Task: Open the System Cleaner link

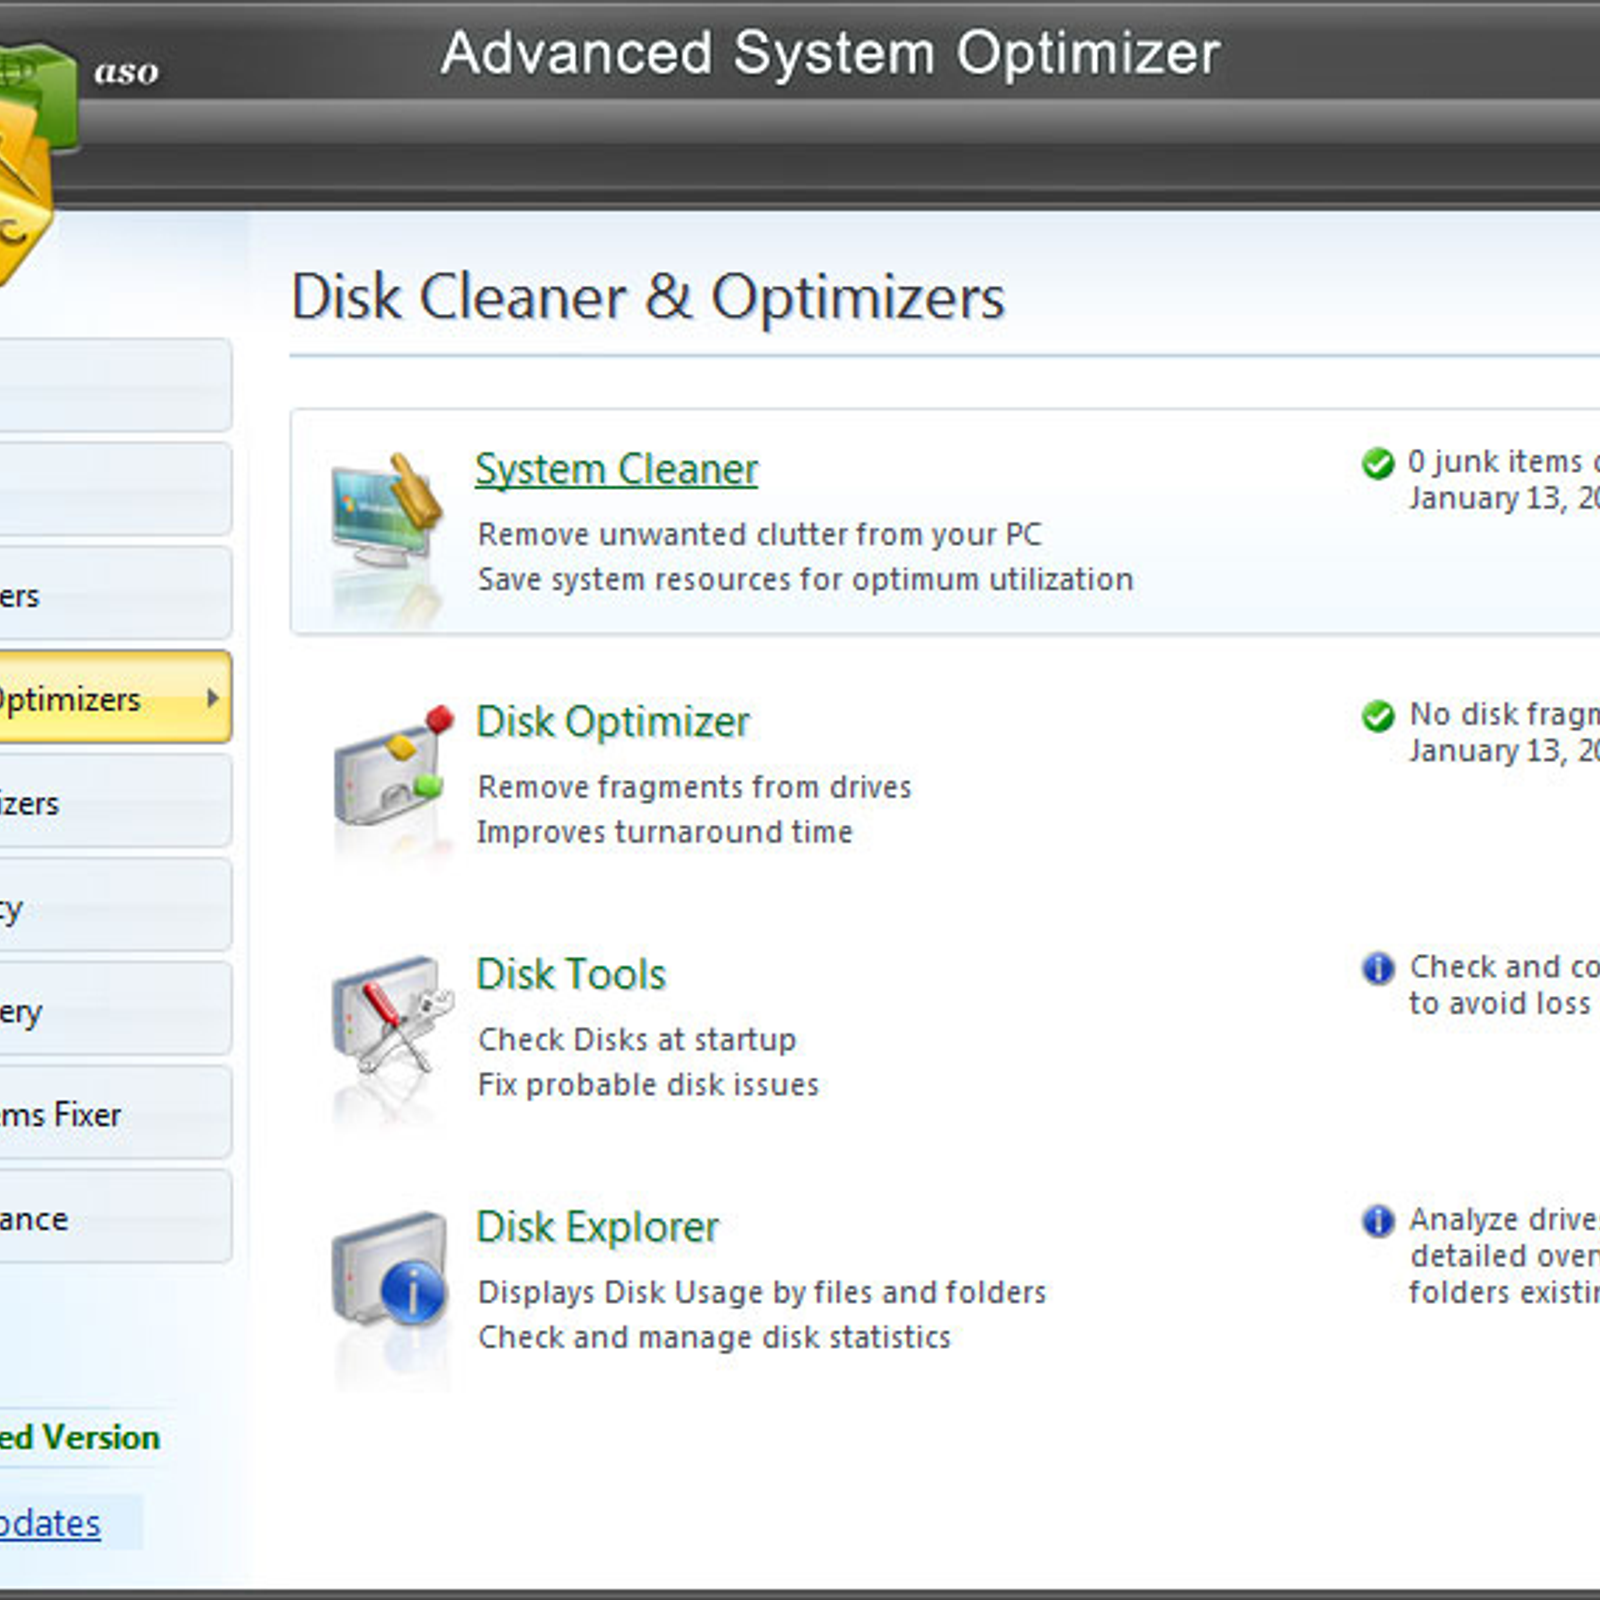Action: pos(616,470)
